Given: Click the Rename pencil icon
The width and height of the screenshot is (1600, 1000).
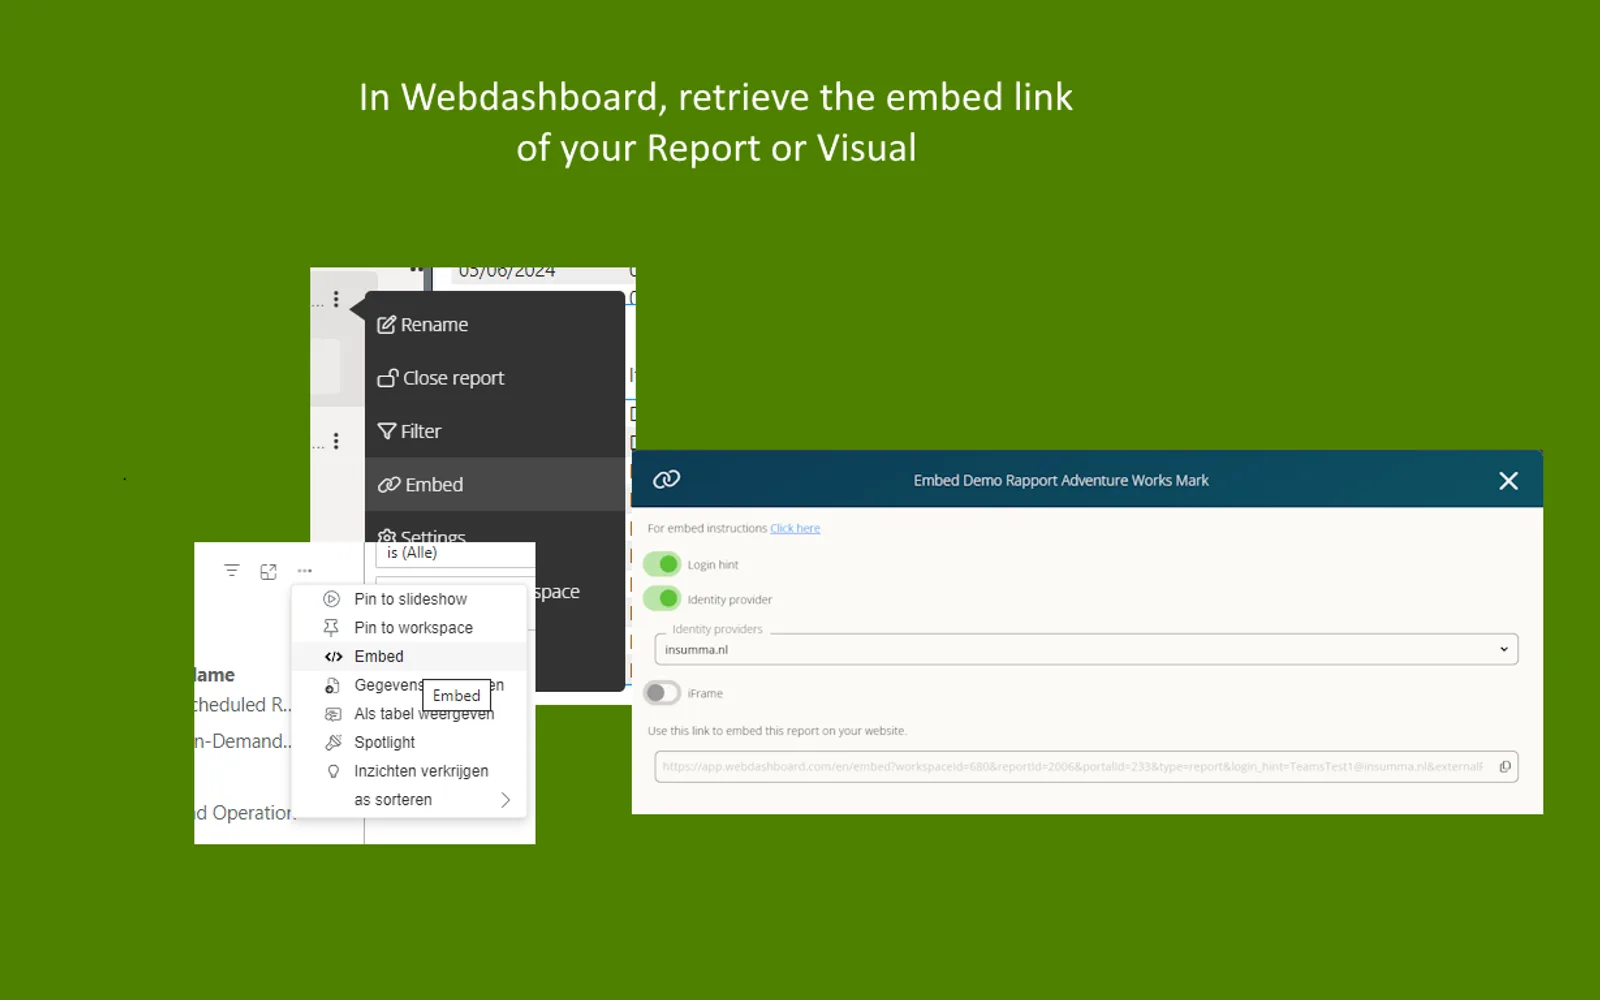Looking at the screenshot, I should 386,325.
